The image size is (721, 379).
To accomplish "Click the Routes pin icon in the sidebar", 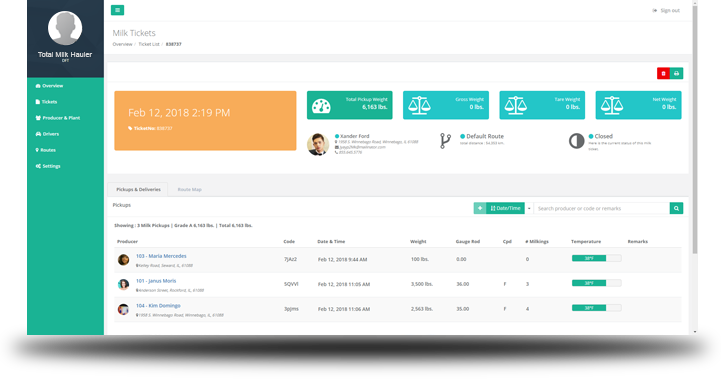I will (37, 150).
